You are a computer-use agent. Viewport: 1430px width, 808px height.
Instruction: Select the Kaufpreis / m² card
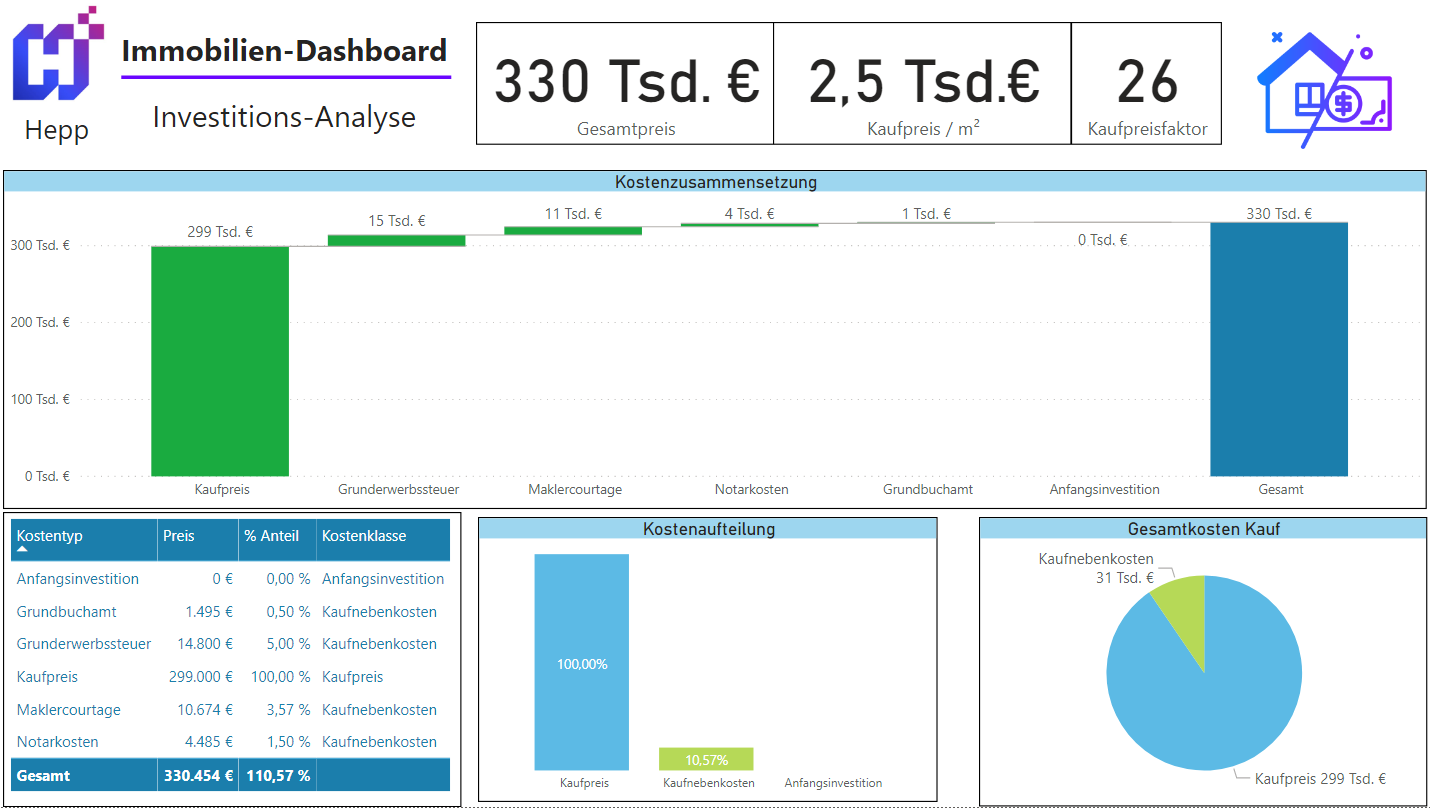pyautogui.click(x=922, y=84)
